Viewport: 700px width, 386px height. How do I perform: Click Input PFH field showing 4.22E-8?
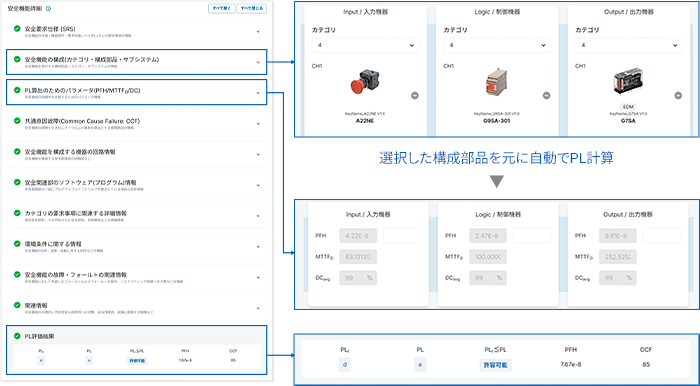pyautogui.click(x=358, y=236)
